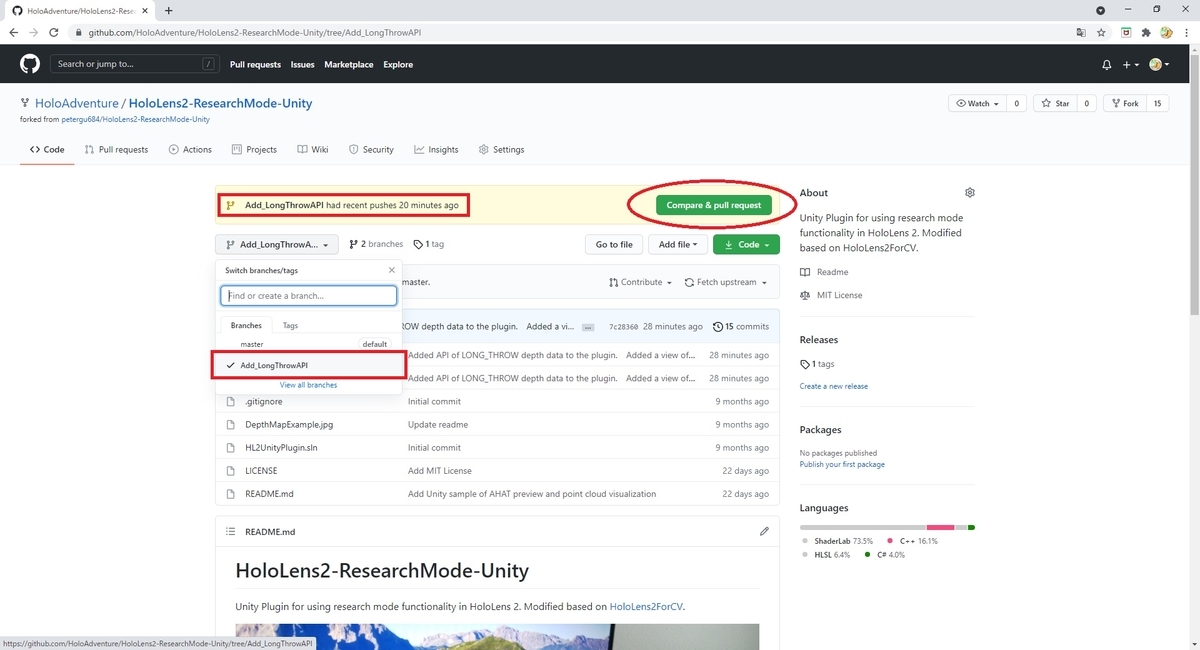Expand the Fetch upstream dropdown
The image size is (1200, 650).
coord(726,282)
